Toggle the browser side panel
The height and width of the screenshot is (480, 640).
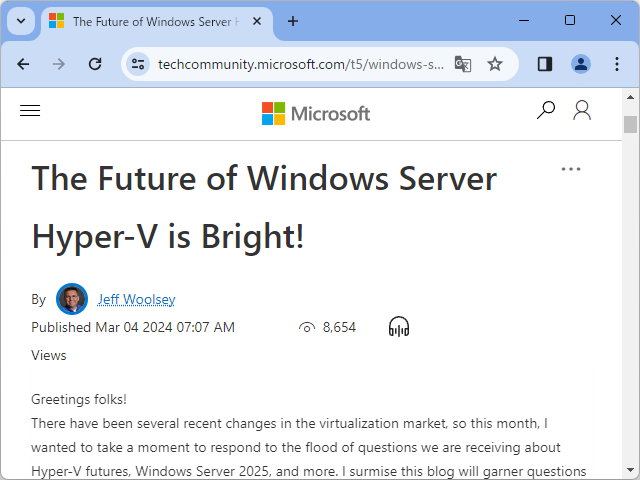[545, 64]
